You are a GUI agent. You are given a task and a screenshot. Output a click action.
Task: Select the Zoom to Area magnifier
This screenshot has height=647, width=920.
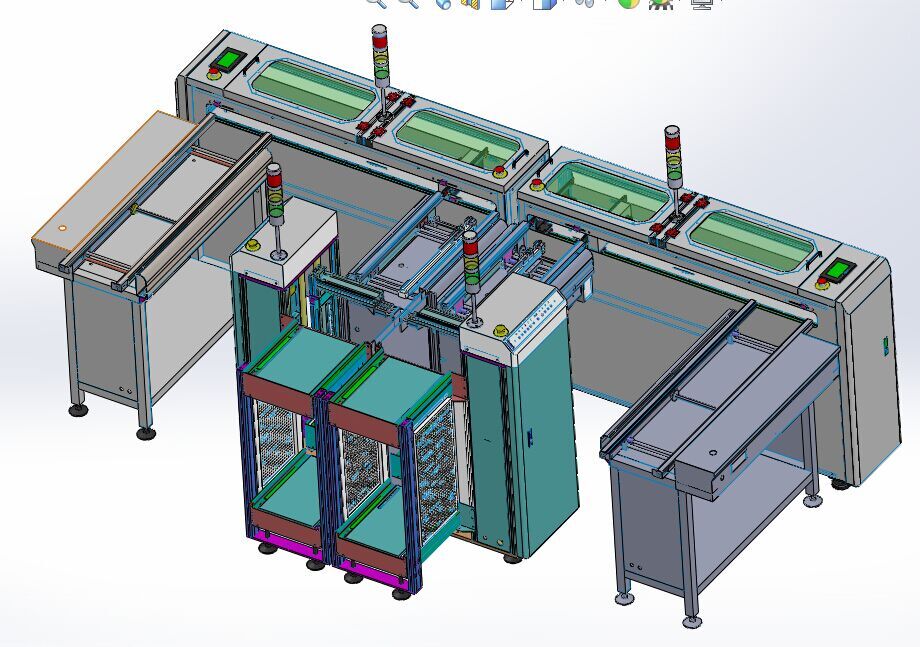click(x=408, y=3)
